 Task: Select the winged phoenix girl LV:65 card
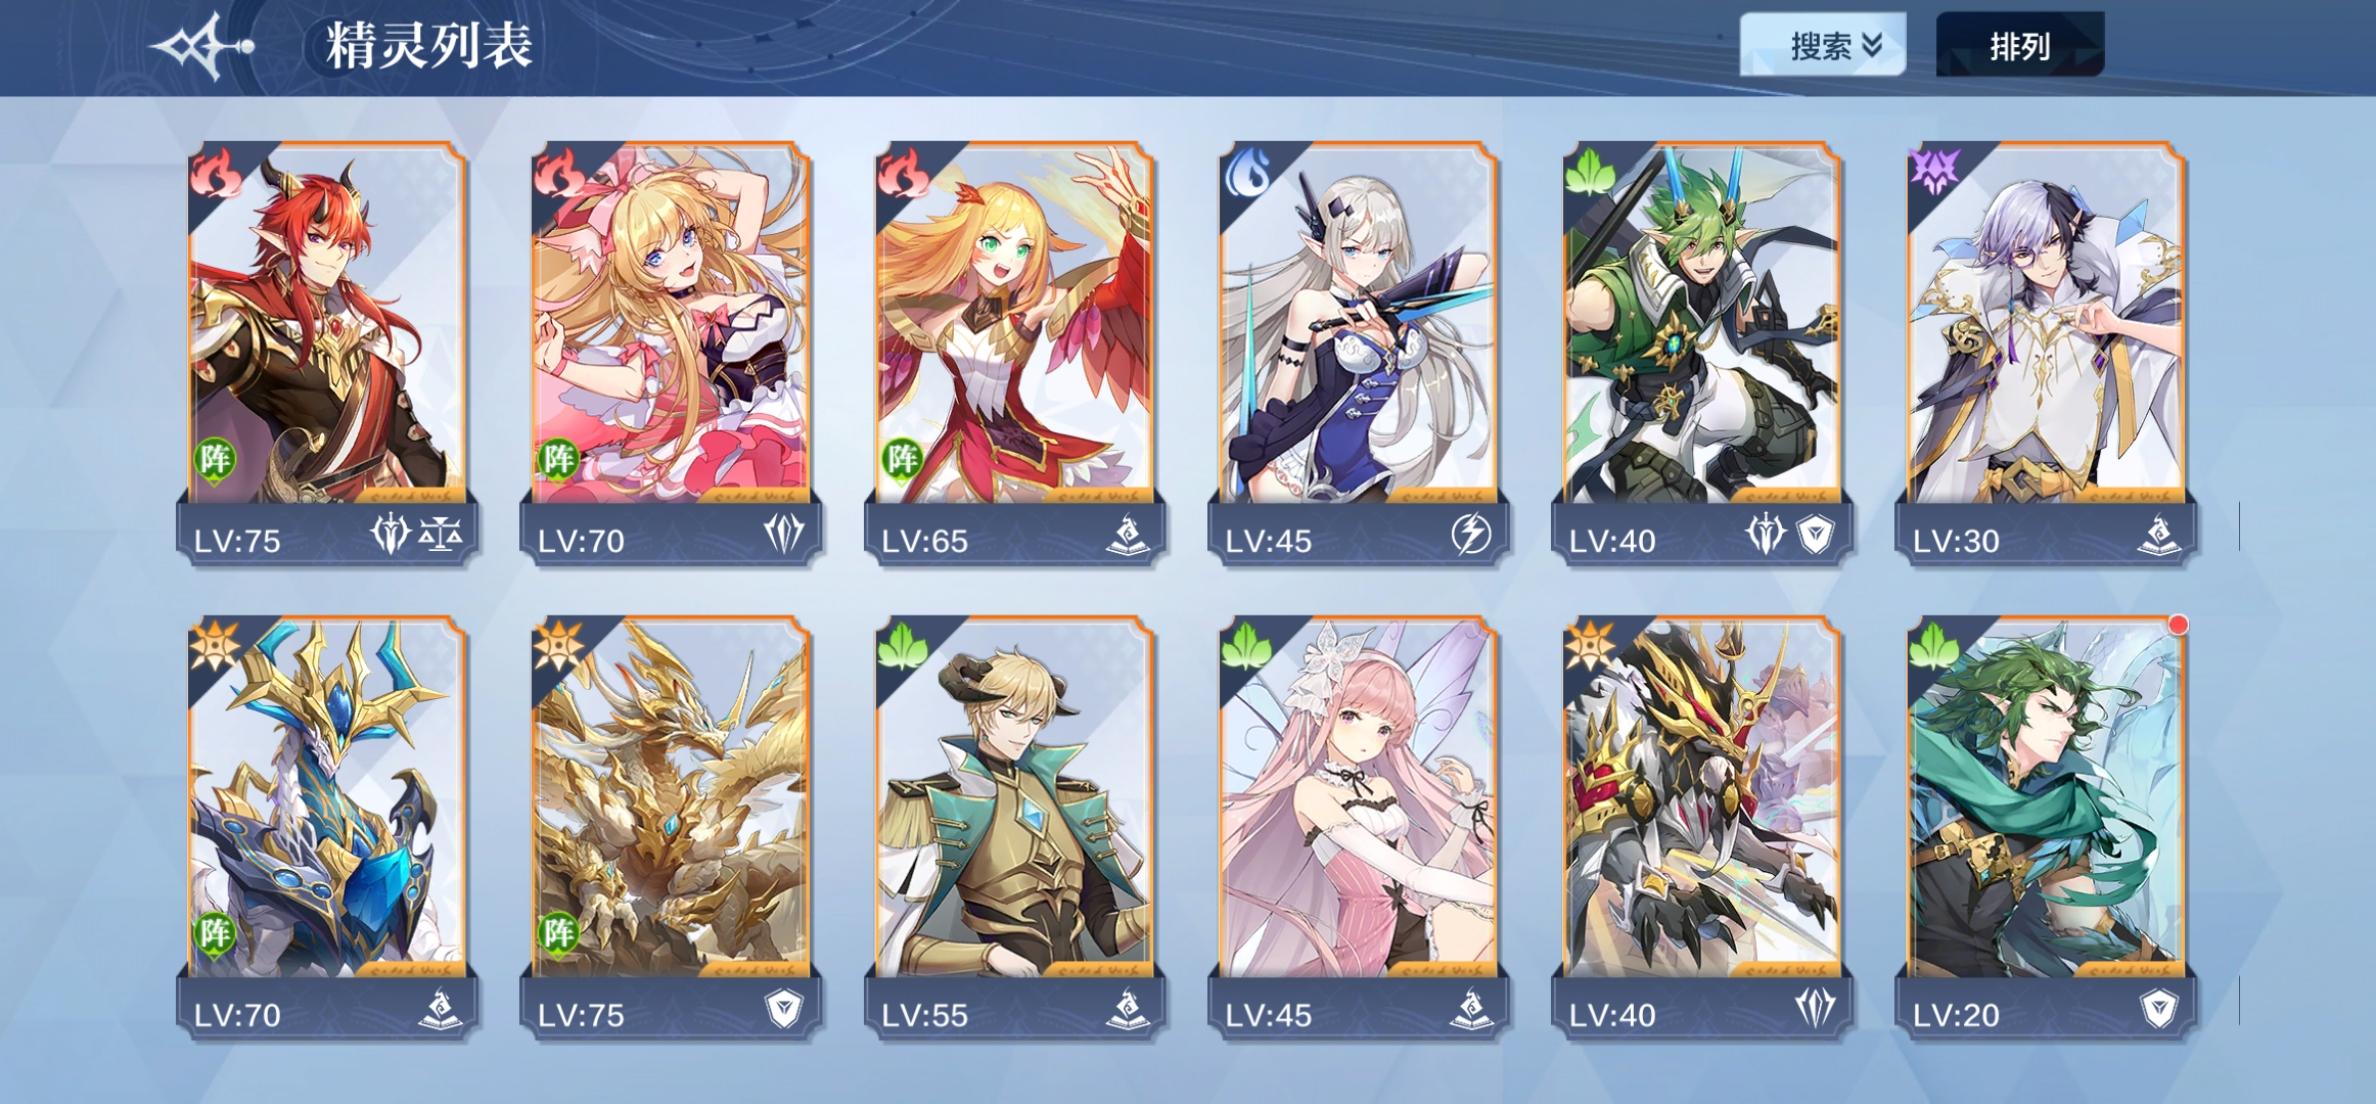point(1014,353)
